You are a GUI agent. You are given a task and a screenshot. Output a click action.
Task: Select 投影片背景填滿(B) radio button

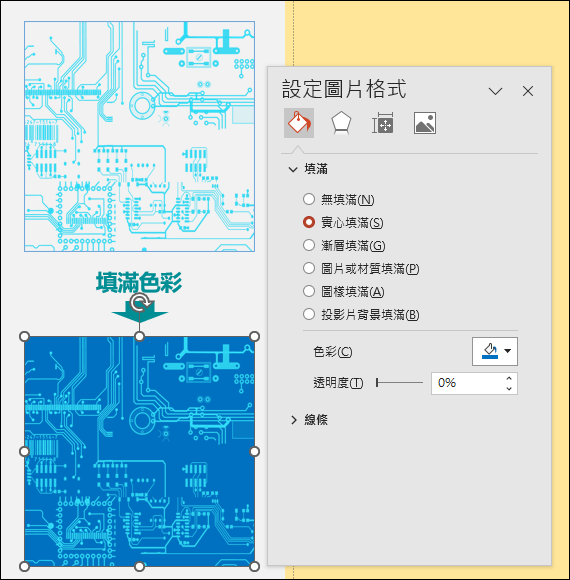[309, 314]
